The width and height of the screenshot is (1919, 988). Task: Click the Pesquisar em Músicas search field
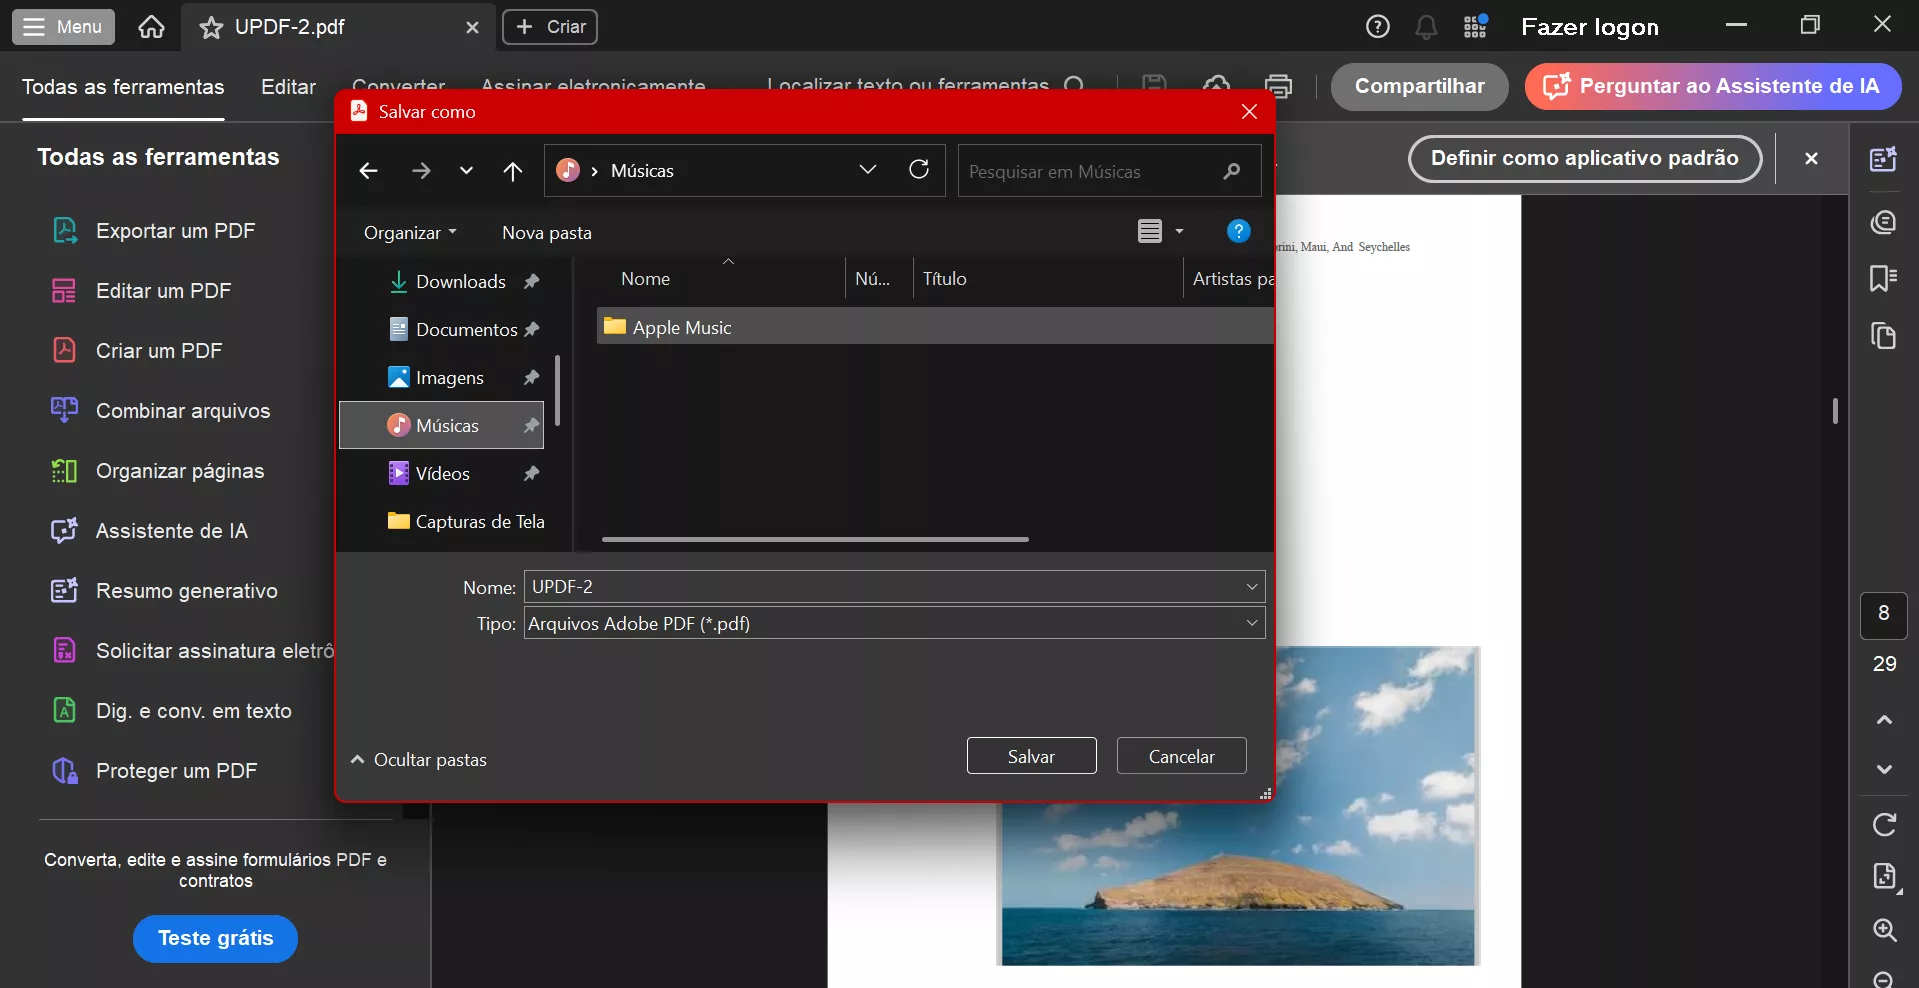pos(1090,171)
